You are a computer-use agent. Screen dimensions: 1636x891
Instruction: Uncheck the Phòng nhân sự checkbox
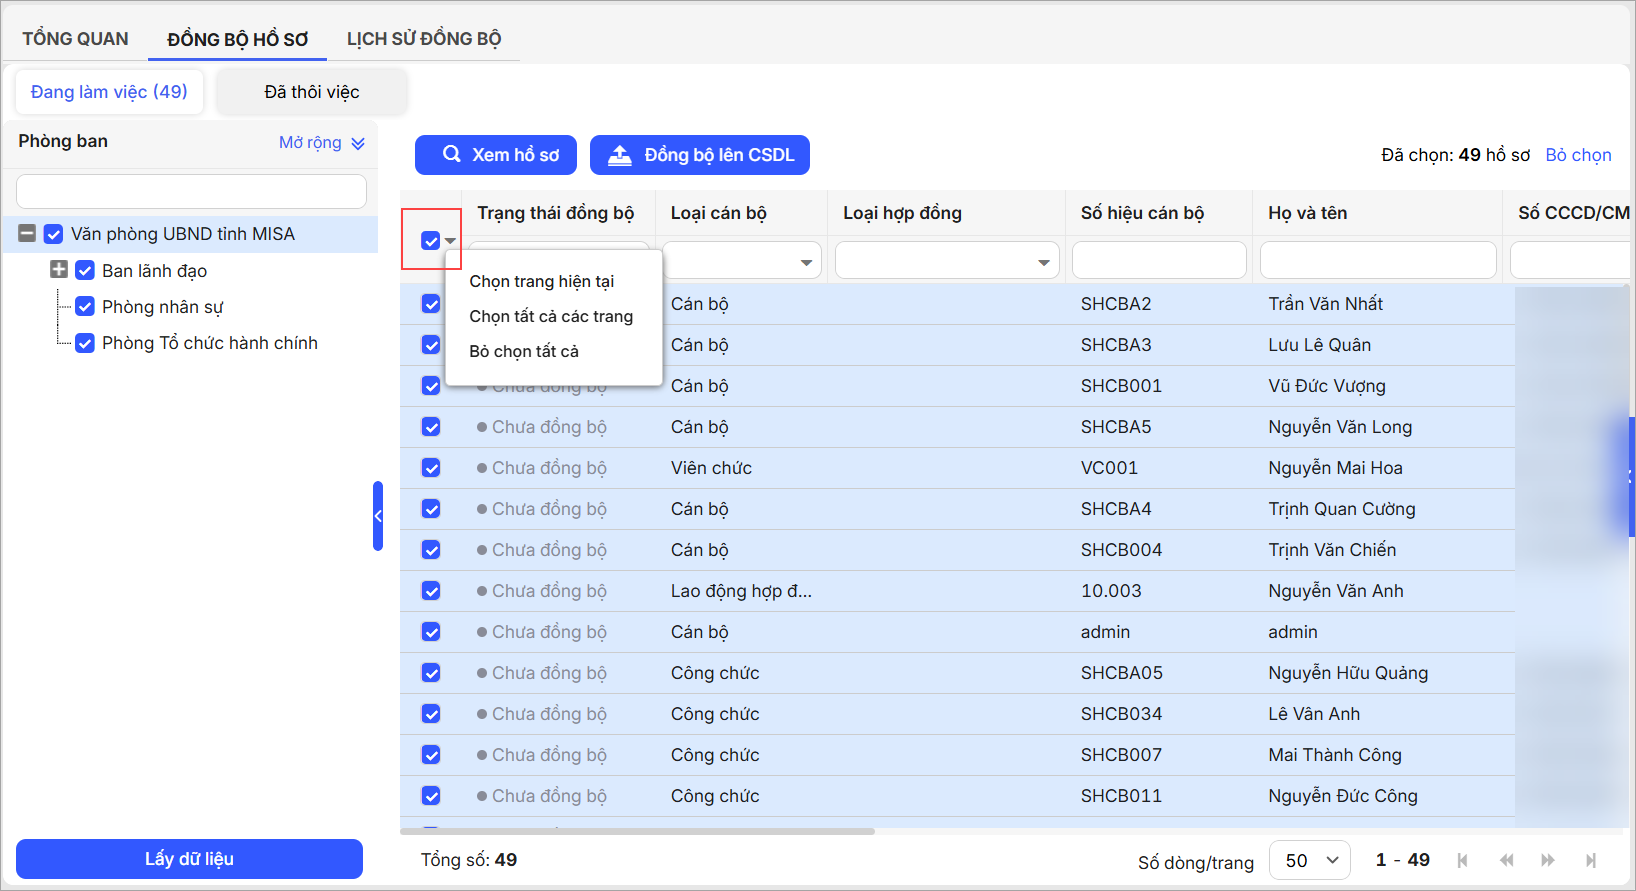point(85,307)
